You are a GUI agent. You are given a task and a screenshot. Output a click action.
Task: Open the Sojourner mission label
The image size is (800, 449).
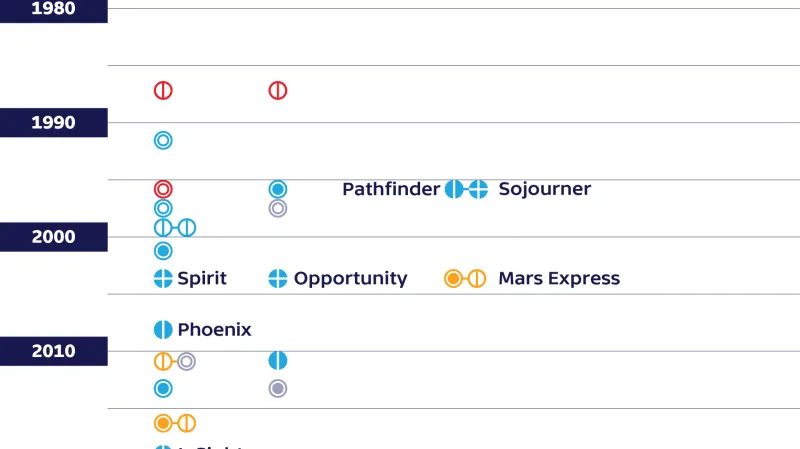pos(544,189)
